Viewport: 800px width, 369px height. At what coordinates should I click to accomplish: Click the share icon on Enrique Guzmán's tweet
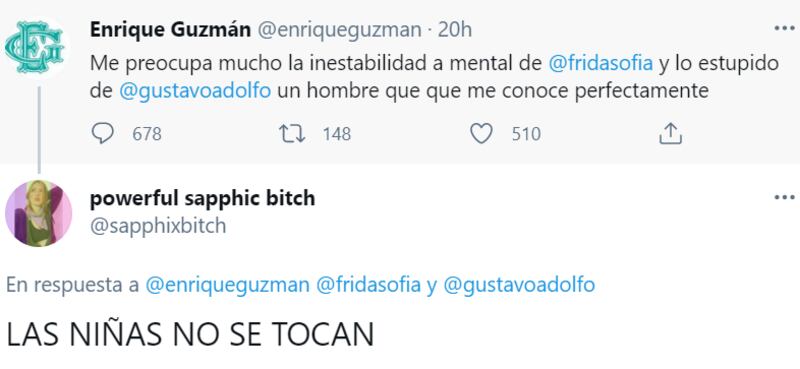tap(670, 134)
